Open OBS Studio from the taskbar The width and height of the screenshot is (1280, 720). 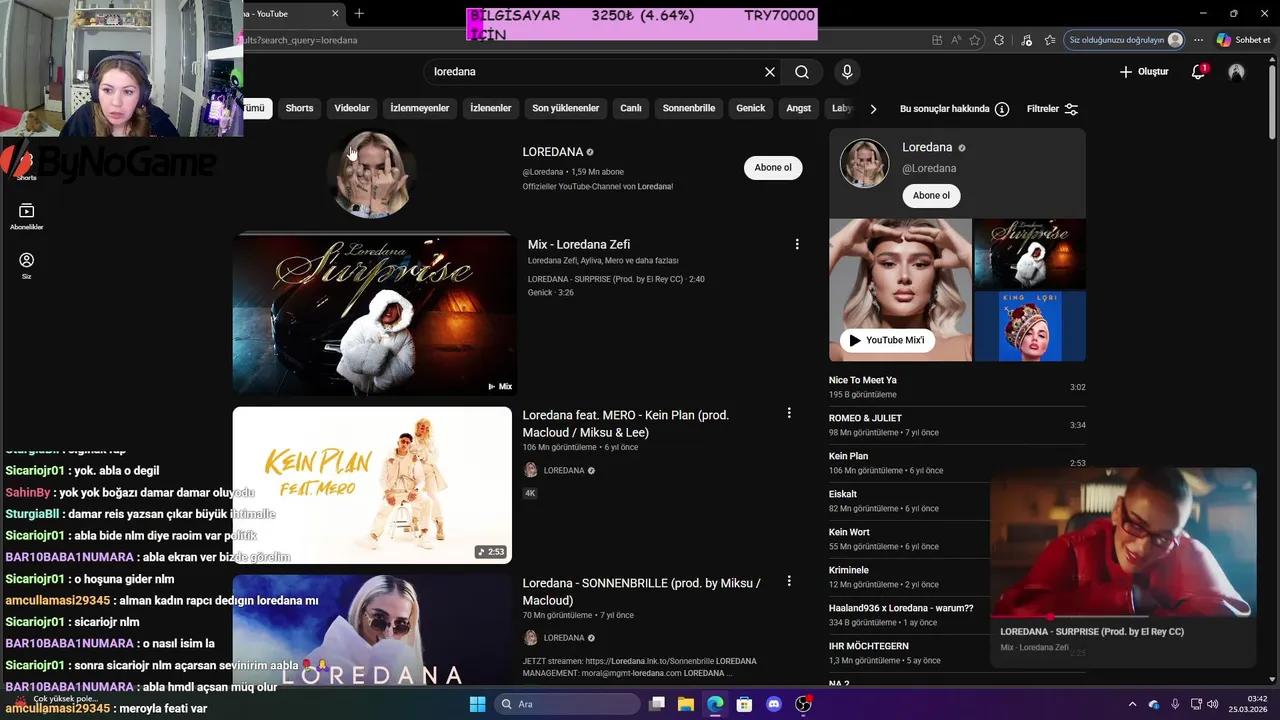click(x=803, y=704)
